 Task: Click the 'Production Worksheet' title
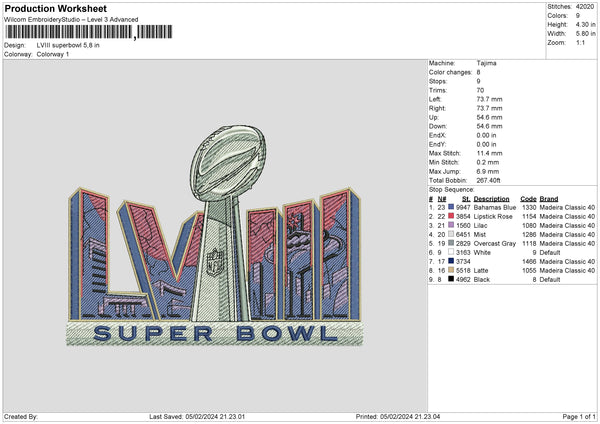point(55,8)
